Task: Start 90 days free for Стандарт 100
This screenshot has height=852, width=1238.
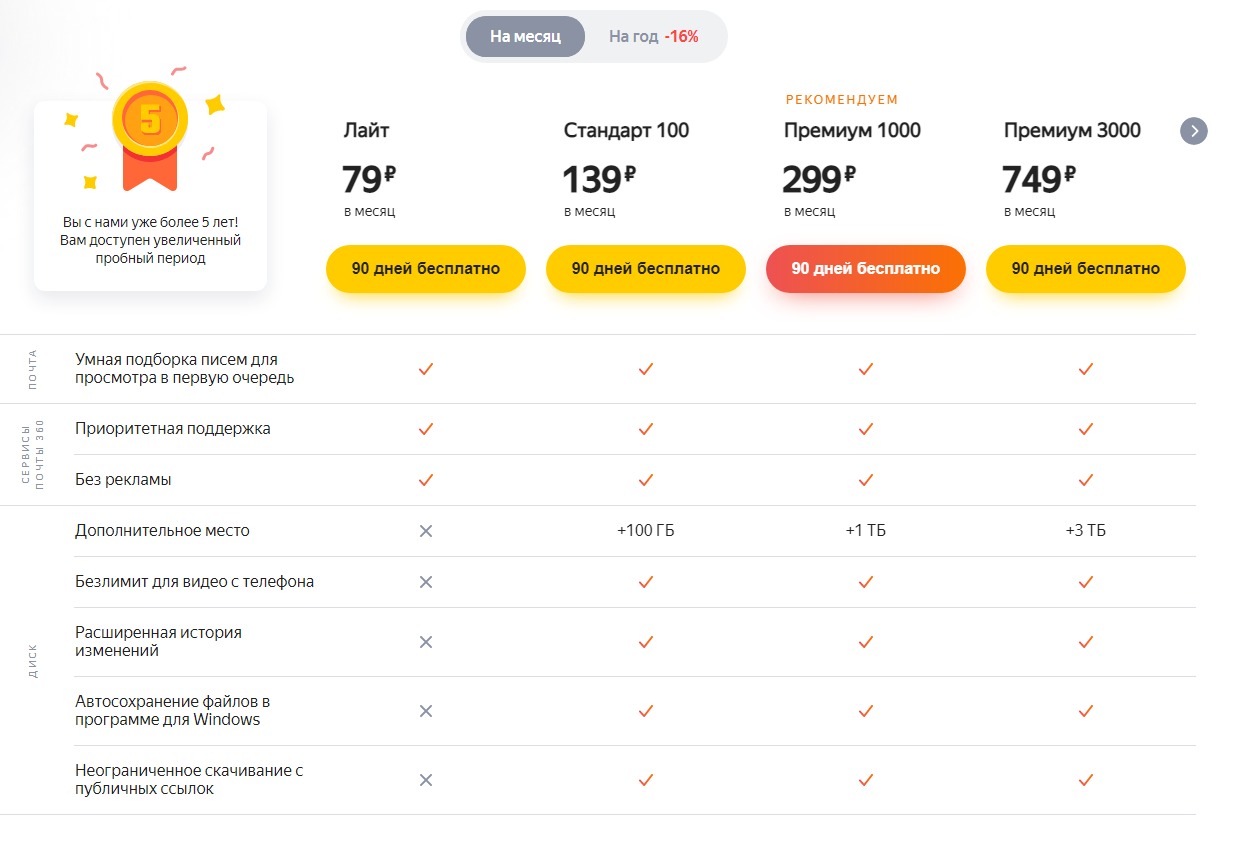Action: coord(646,269)
